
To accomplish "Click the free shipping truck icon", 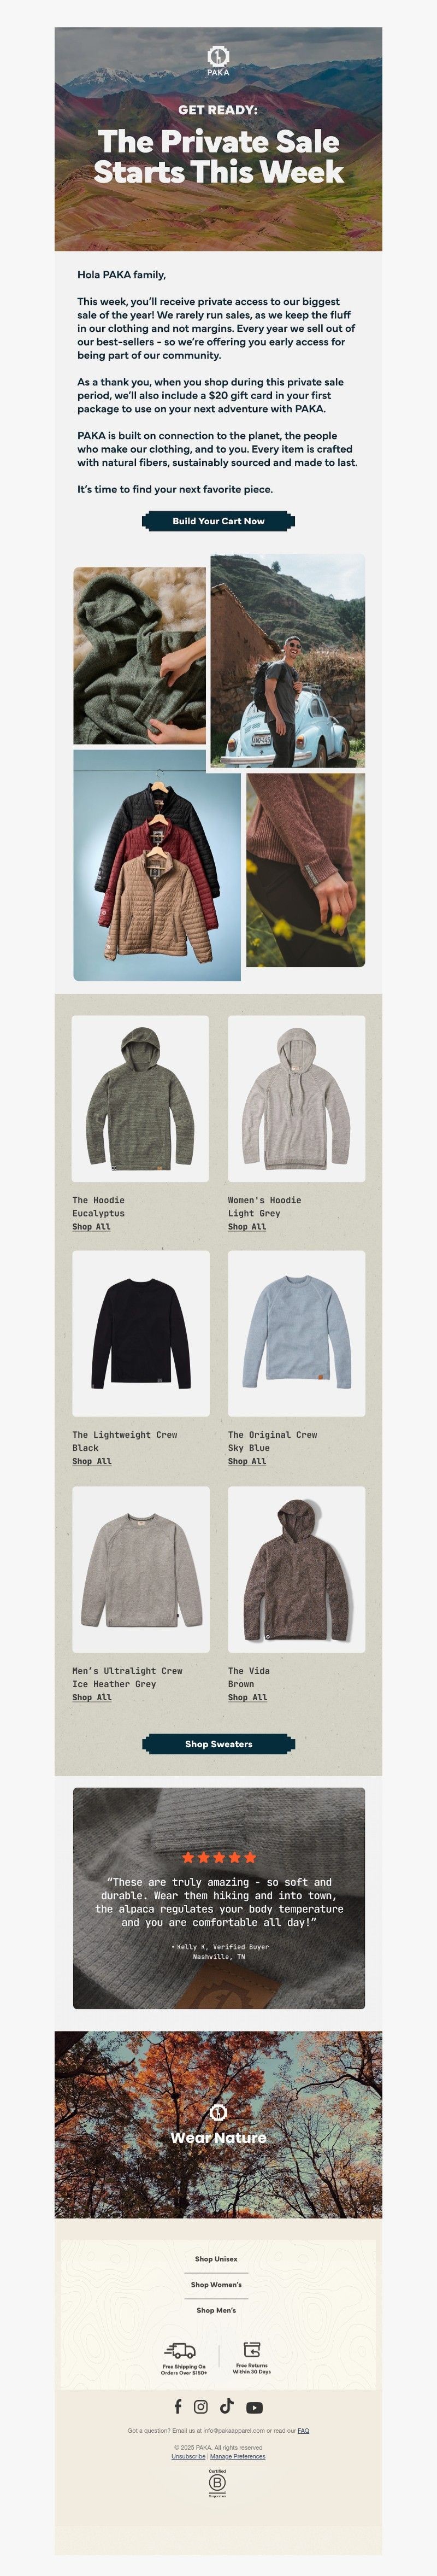I will pyautogui.click(x=180, y=2350).
